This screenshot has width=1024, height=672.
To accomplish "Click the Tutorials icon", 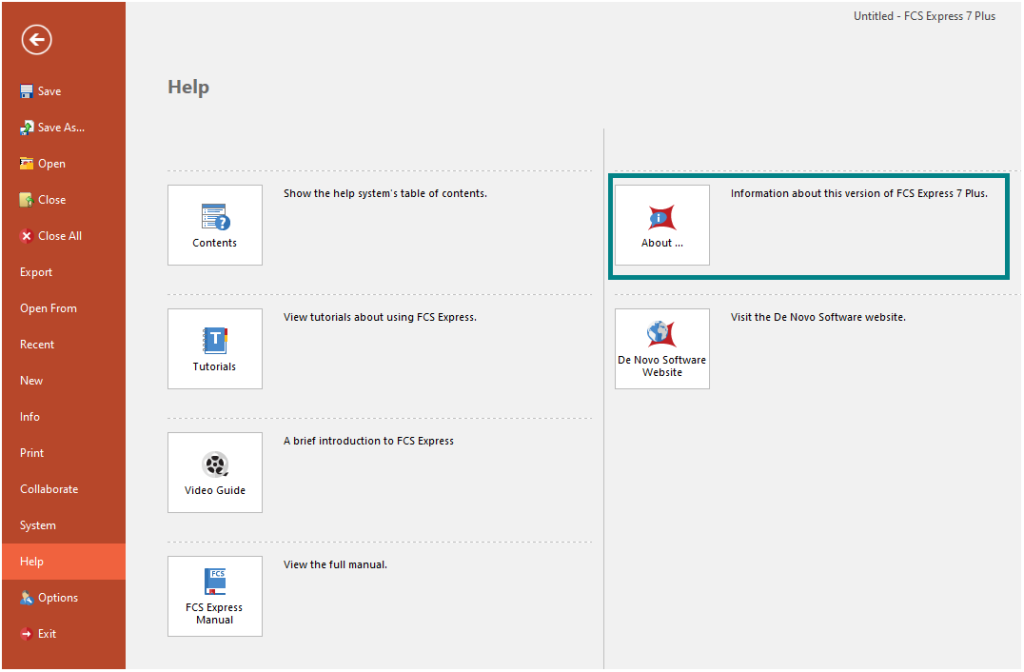I will [214, 348].
